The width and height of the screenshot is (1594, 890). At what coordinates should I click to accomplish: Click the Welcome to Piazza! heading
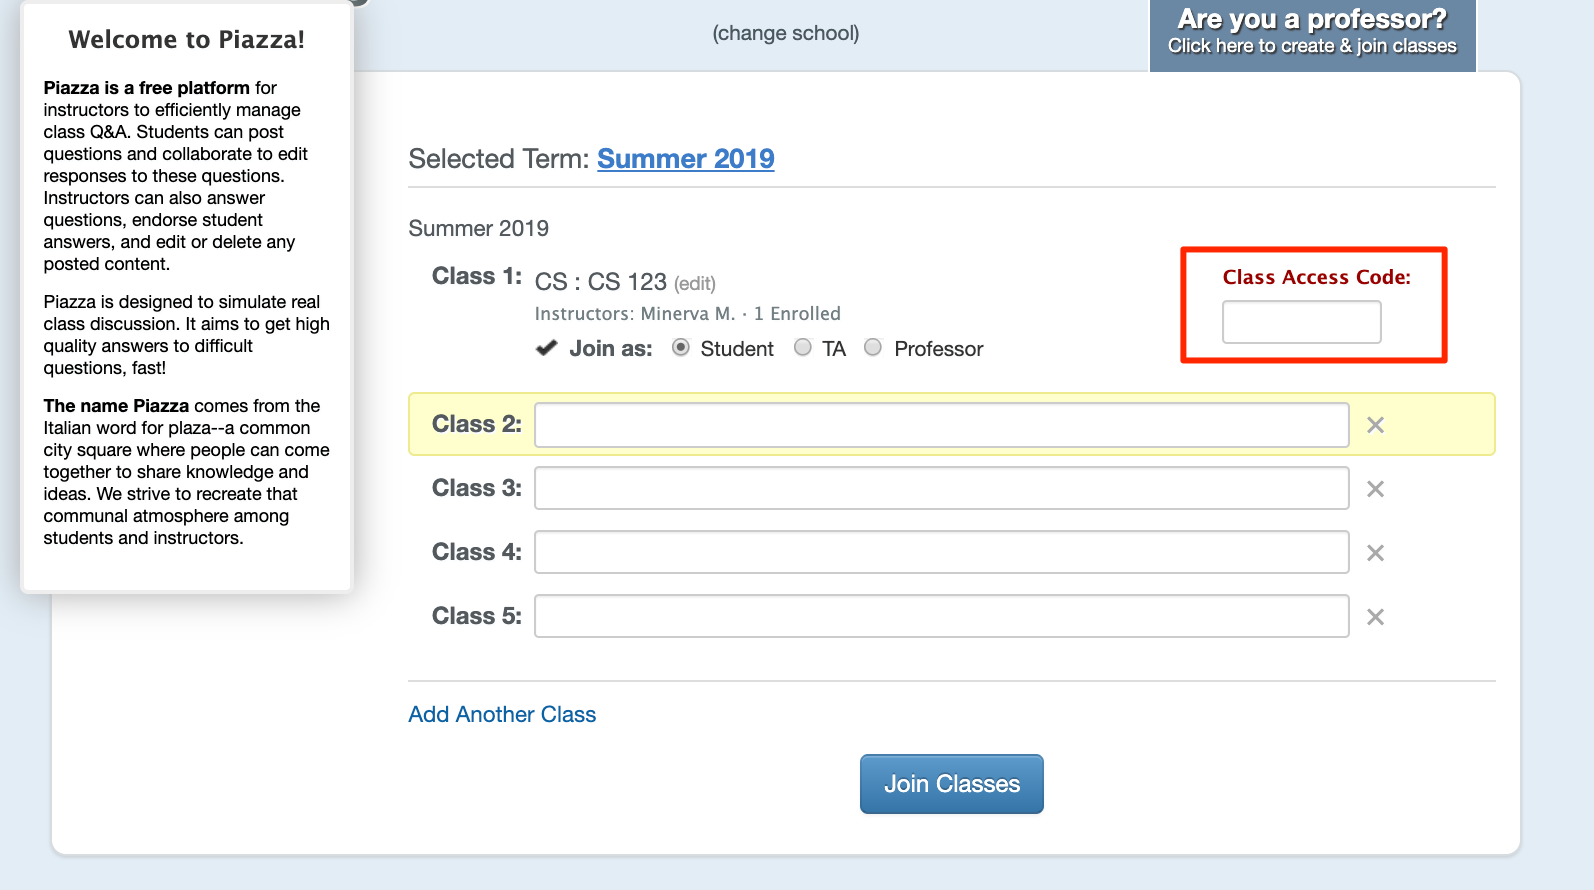tap(187, 40)
